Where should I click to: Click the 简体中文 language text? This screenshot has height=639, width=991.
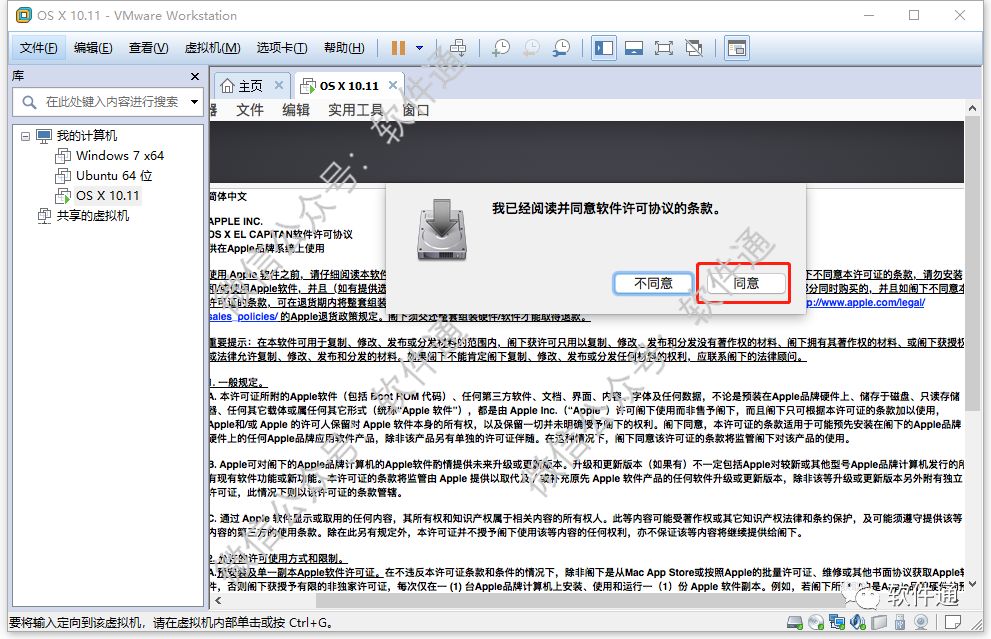pos(228,197)
